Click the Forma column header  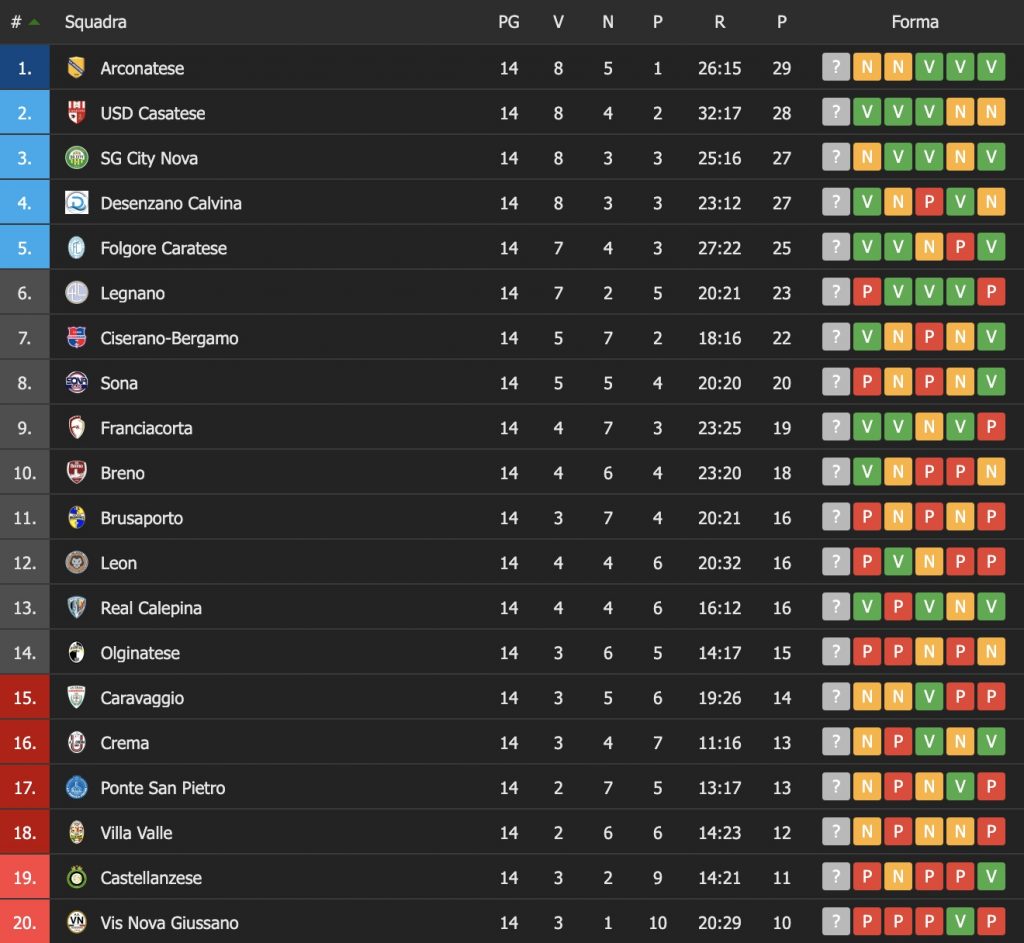(914, 22)
